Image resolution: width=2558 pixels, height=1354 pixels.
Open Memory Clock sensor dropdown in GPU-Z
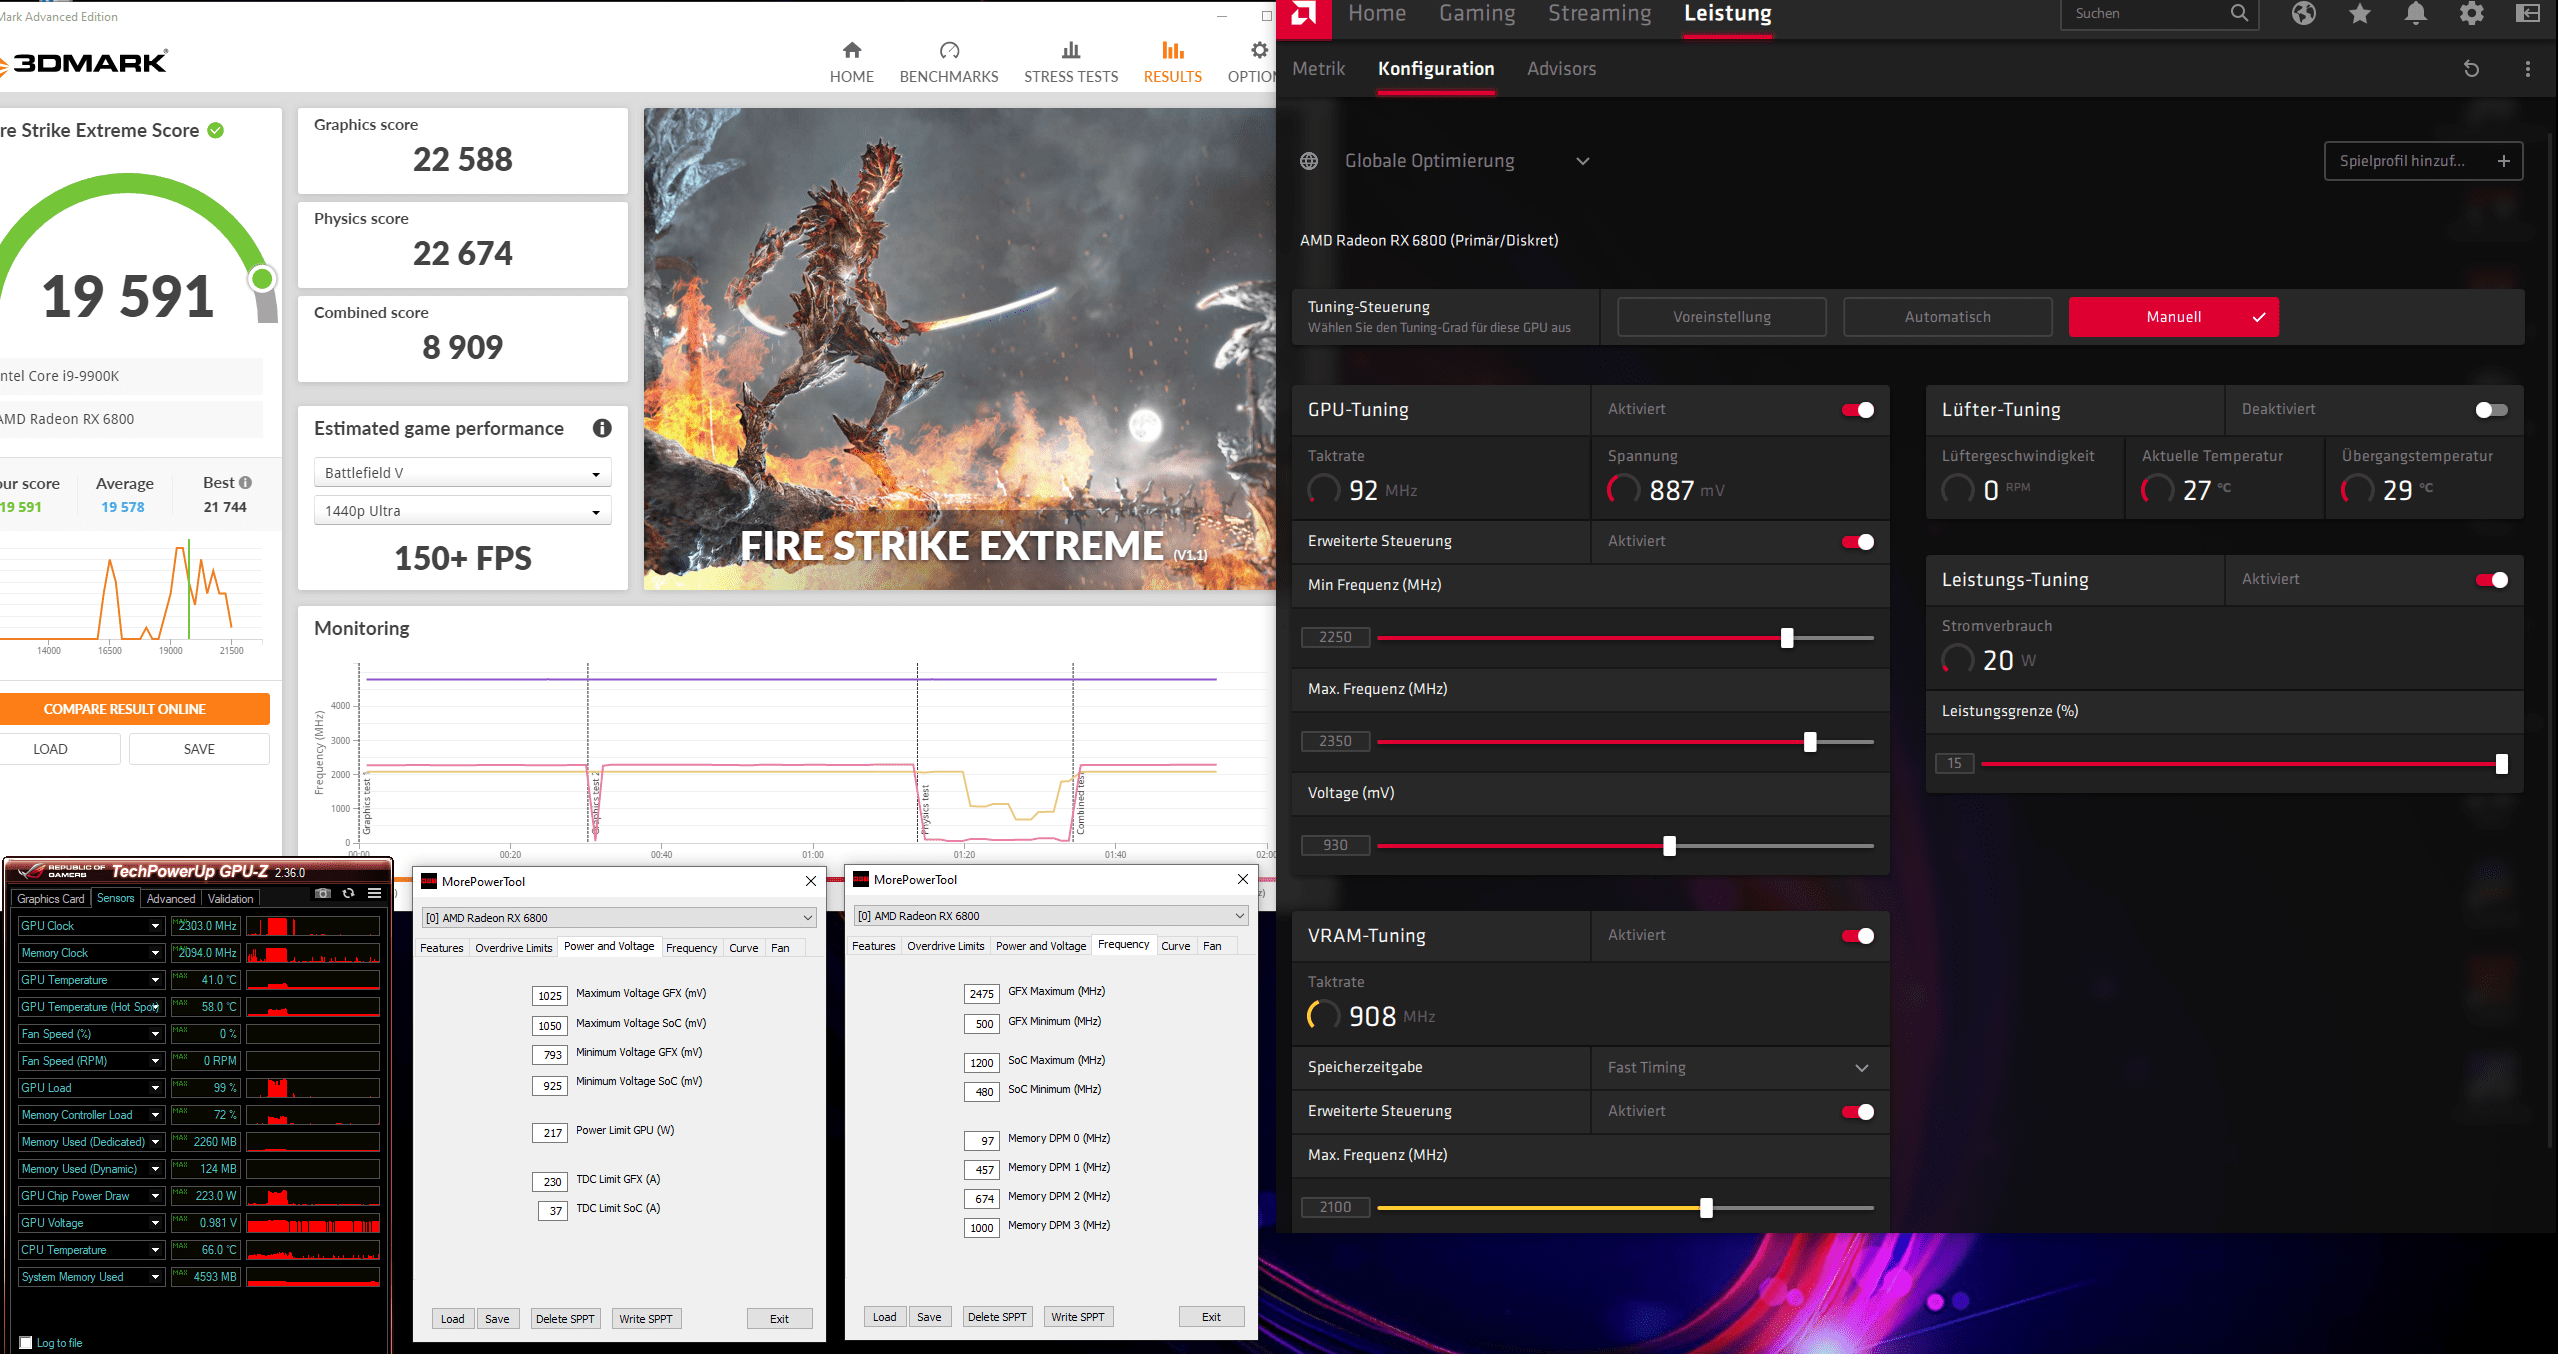pyautogui.click(x=155, y=953)
